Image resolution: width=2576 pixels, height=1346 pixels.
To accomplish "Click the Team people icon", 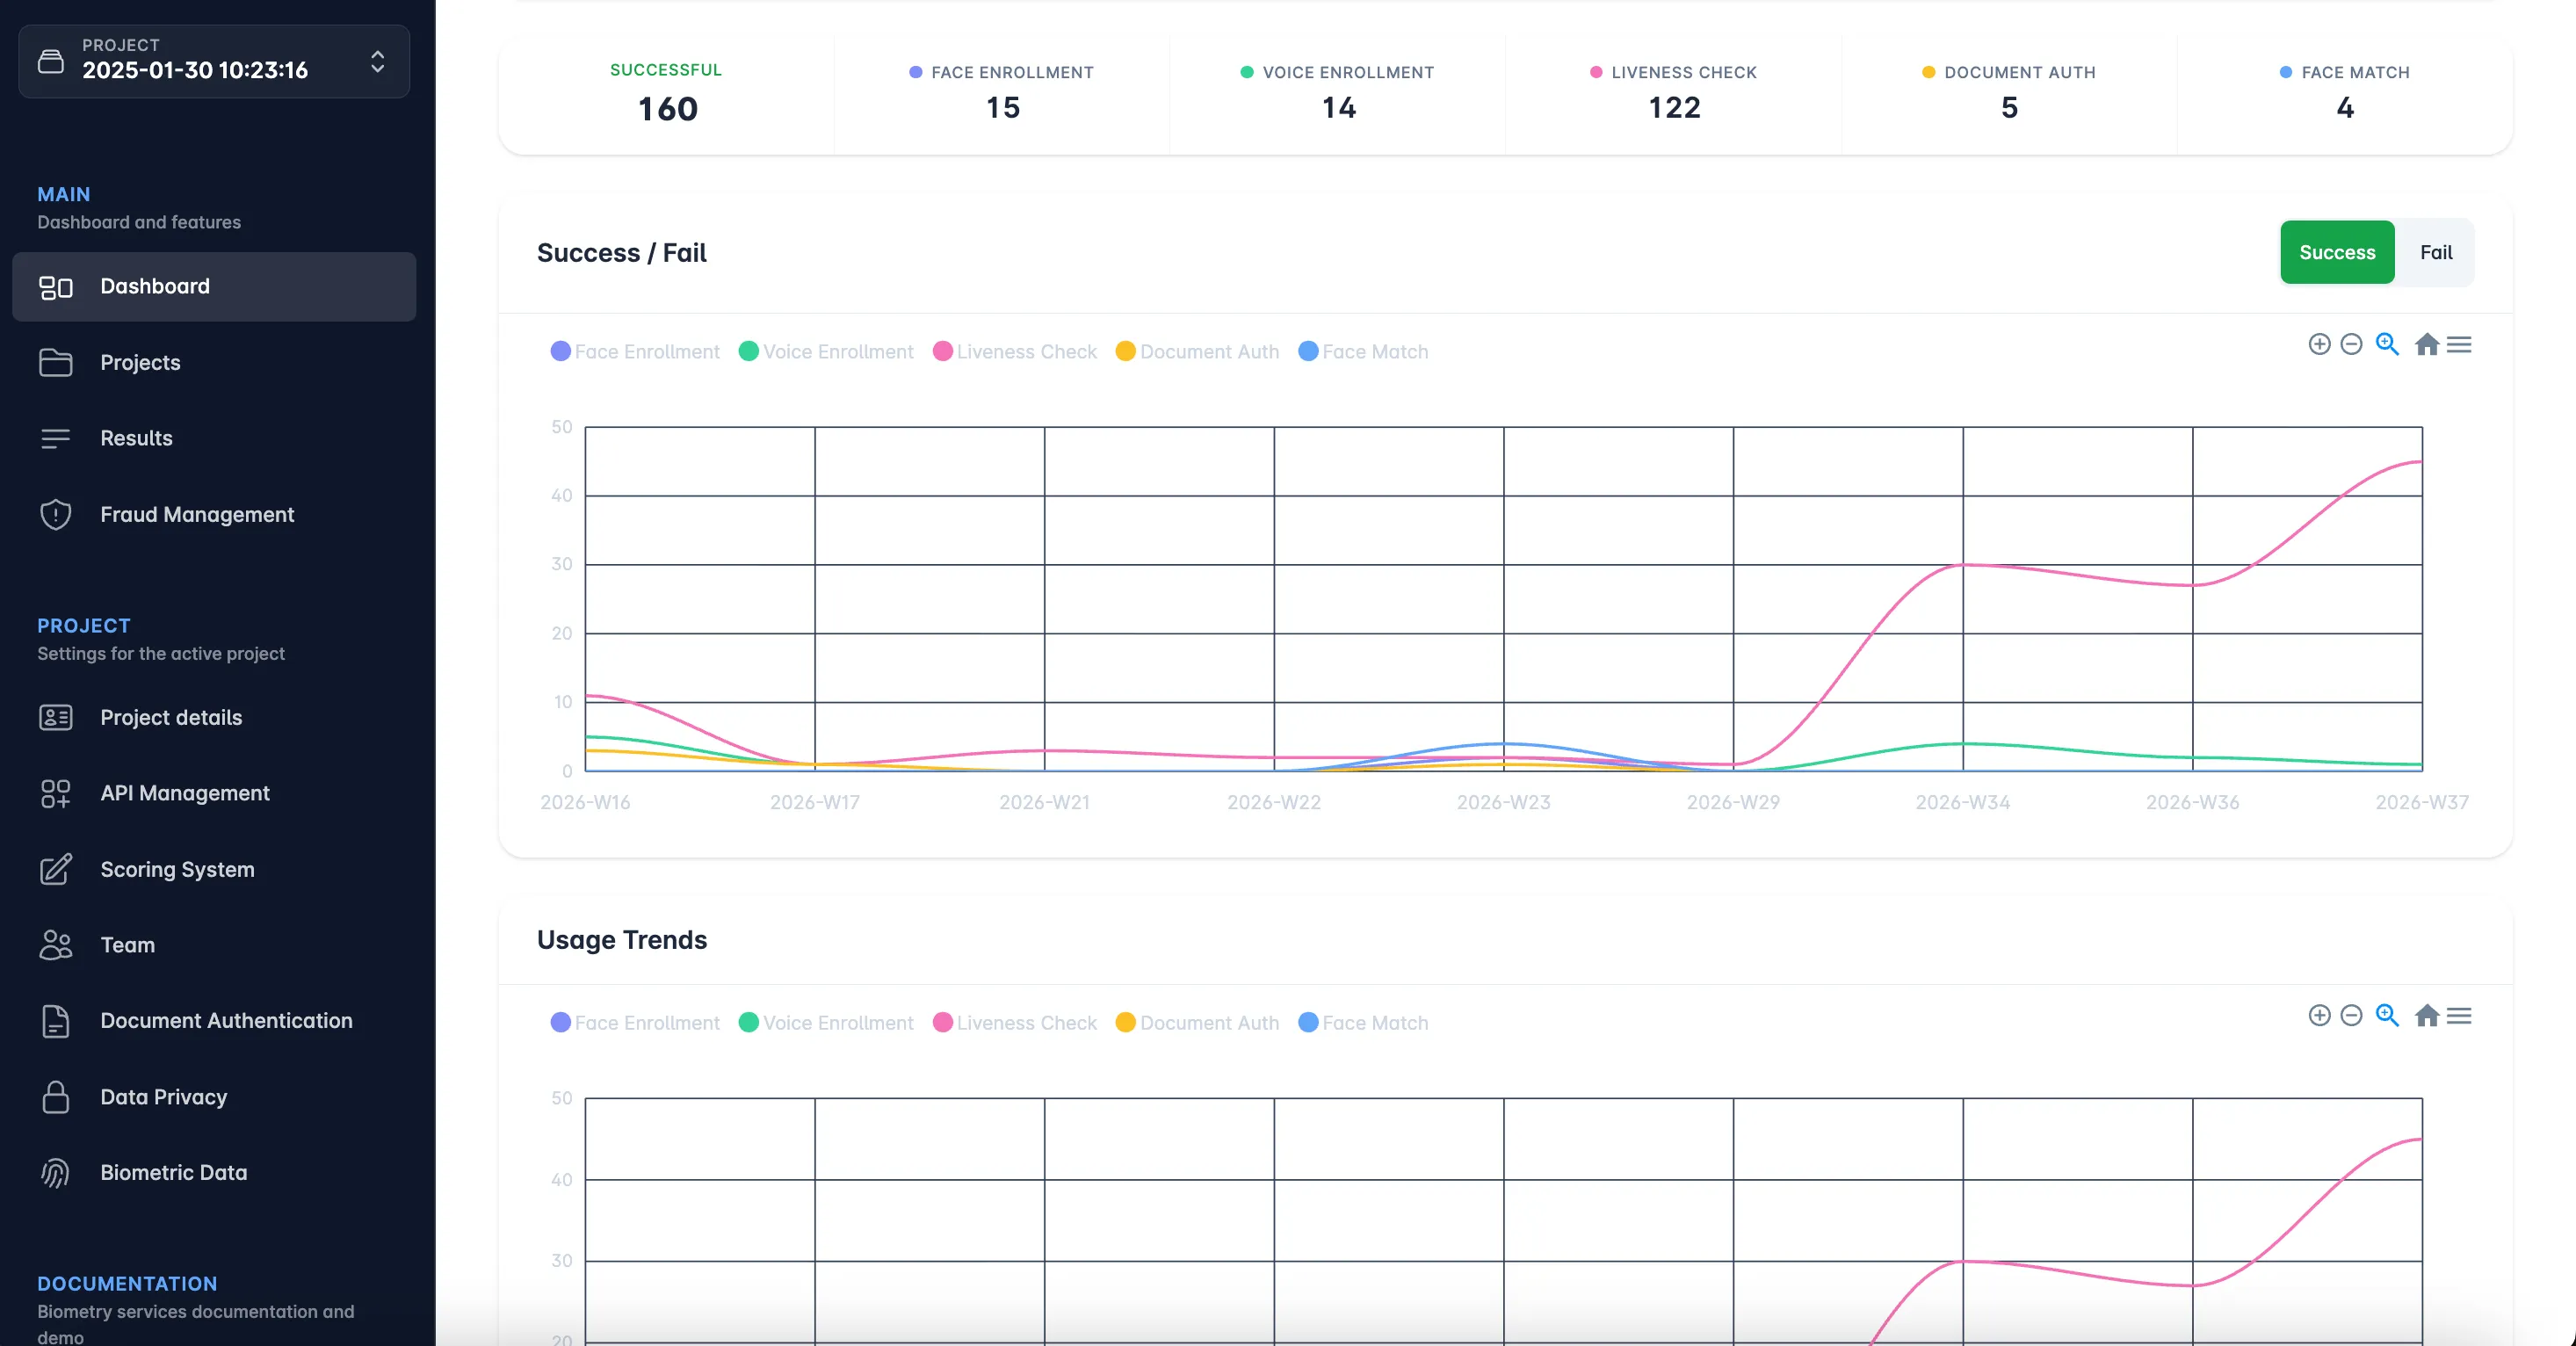I will 56,945.
